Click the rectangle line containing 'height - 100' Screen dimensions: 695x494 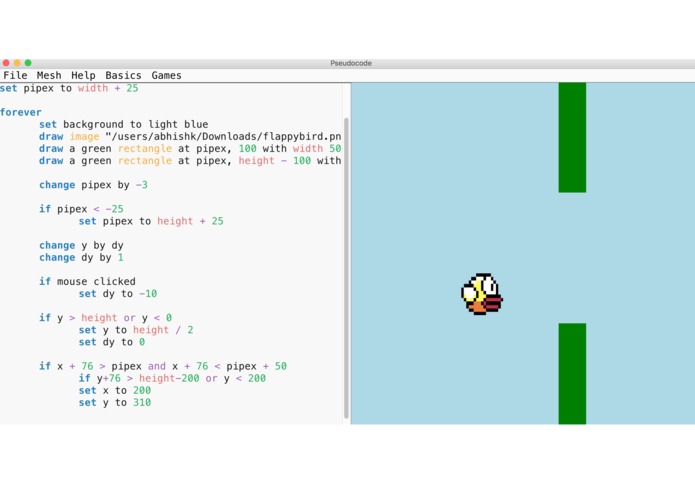[190, 160]
